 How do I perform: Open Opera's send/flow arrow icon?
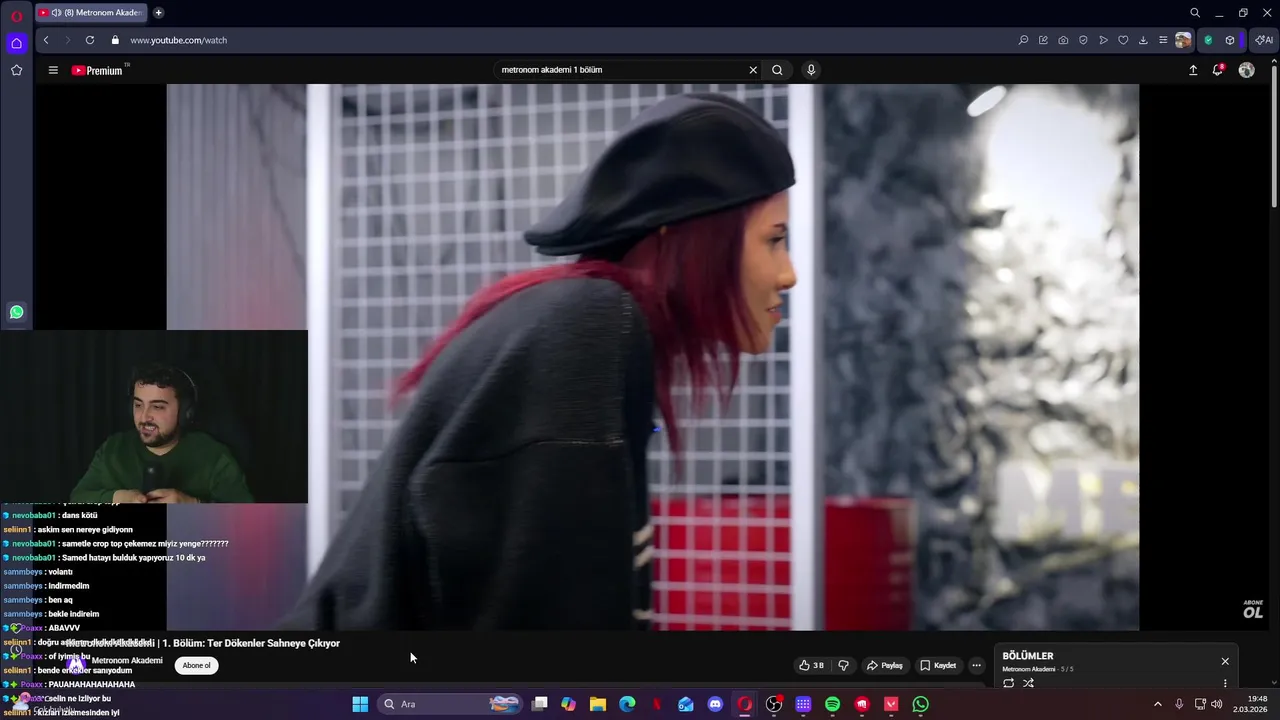point(1103,40)
